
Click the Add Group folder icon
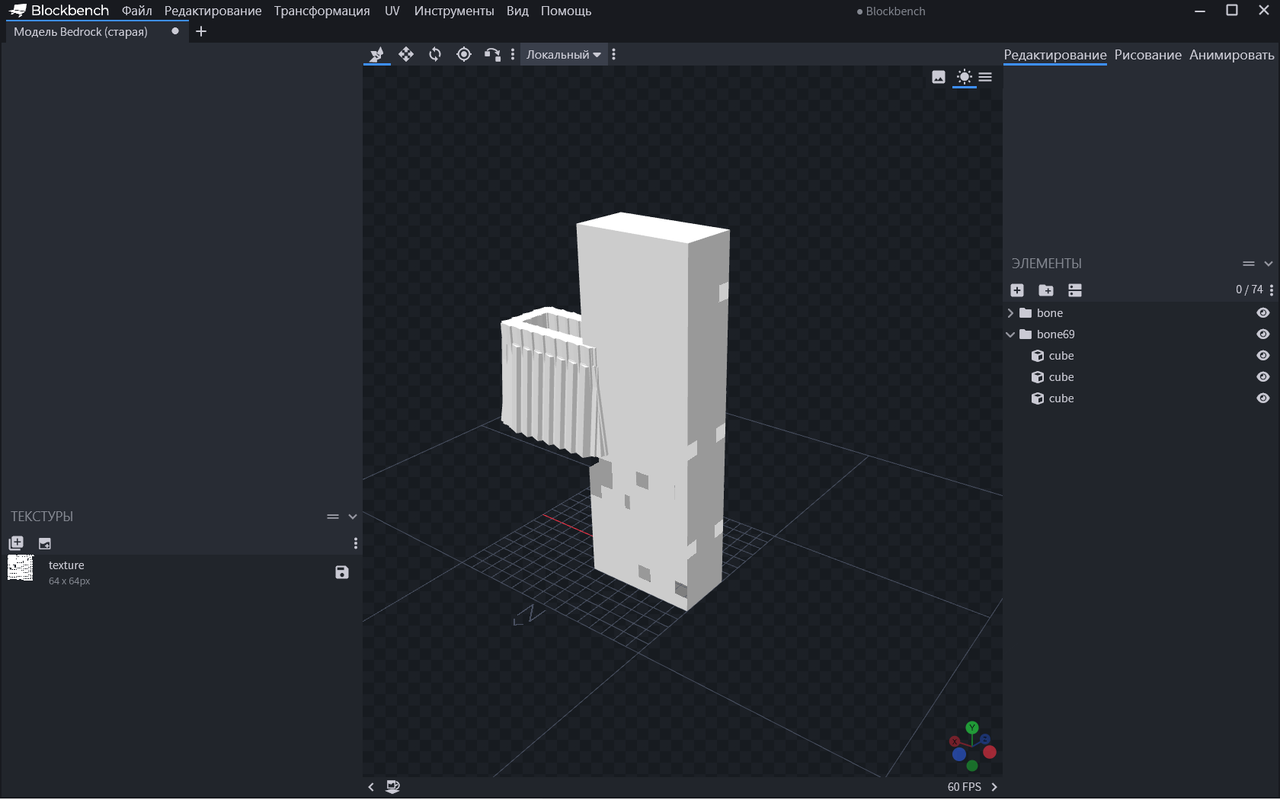point(1046,290)
